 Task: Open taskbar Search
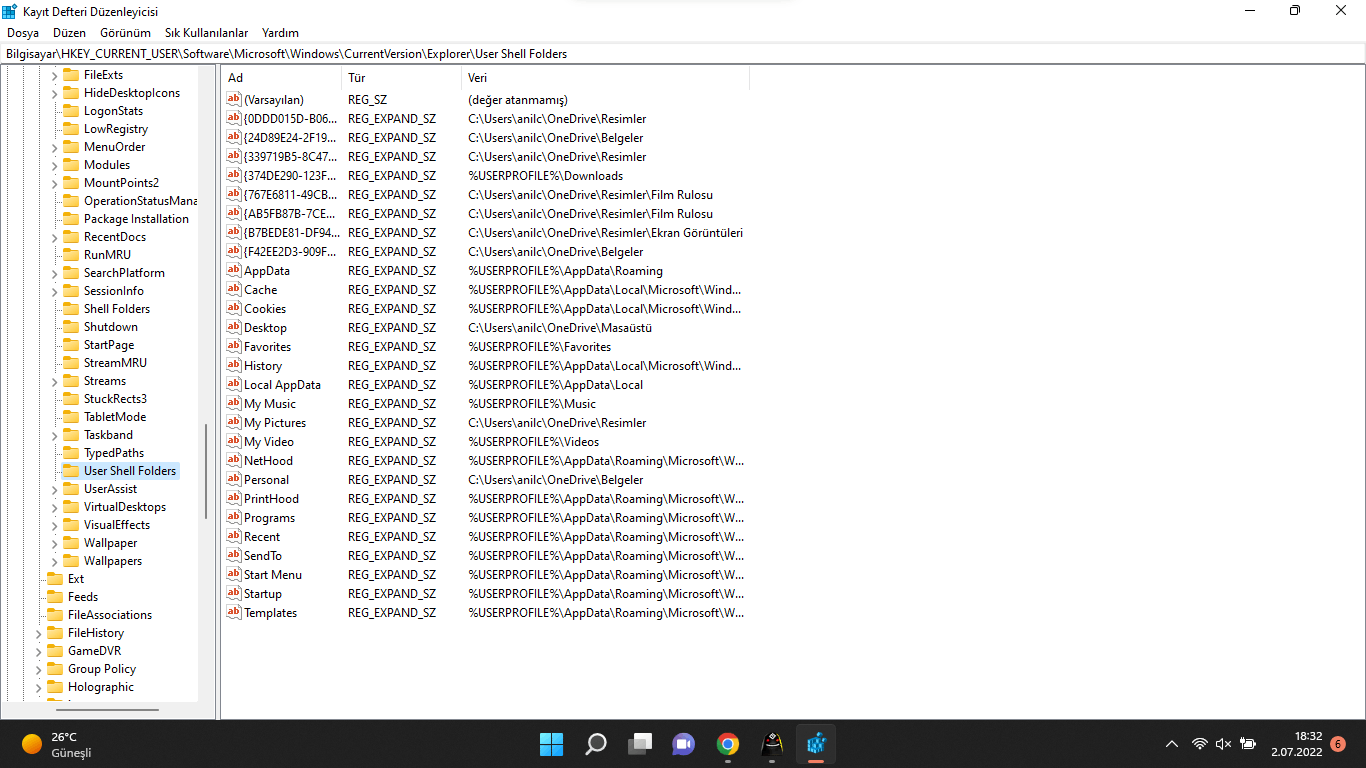[x=595, y=744]
